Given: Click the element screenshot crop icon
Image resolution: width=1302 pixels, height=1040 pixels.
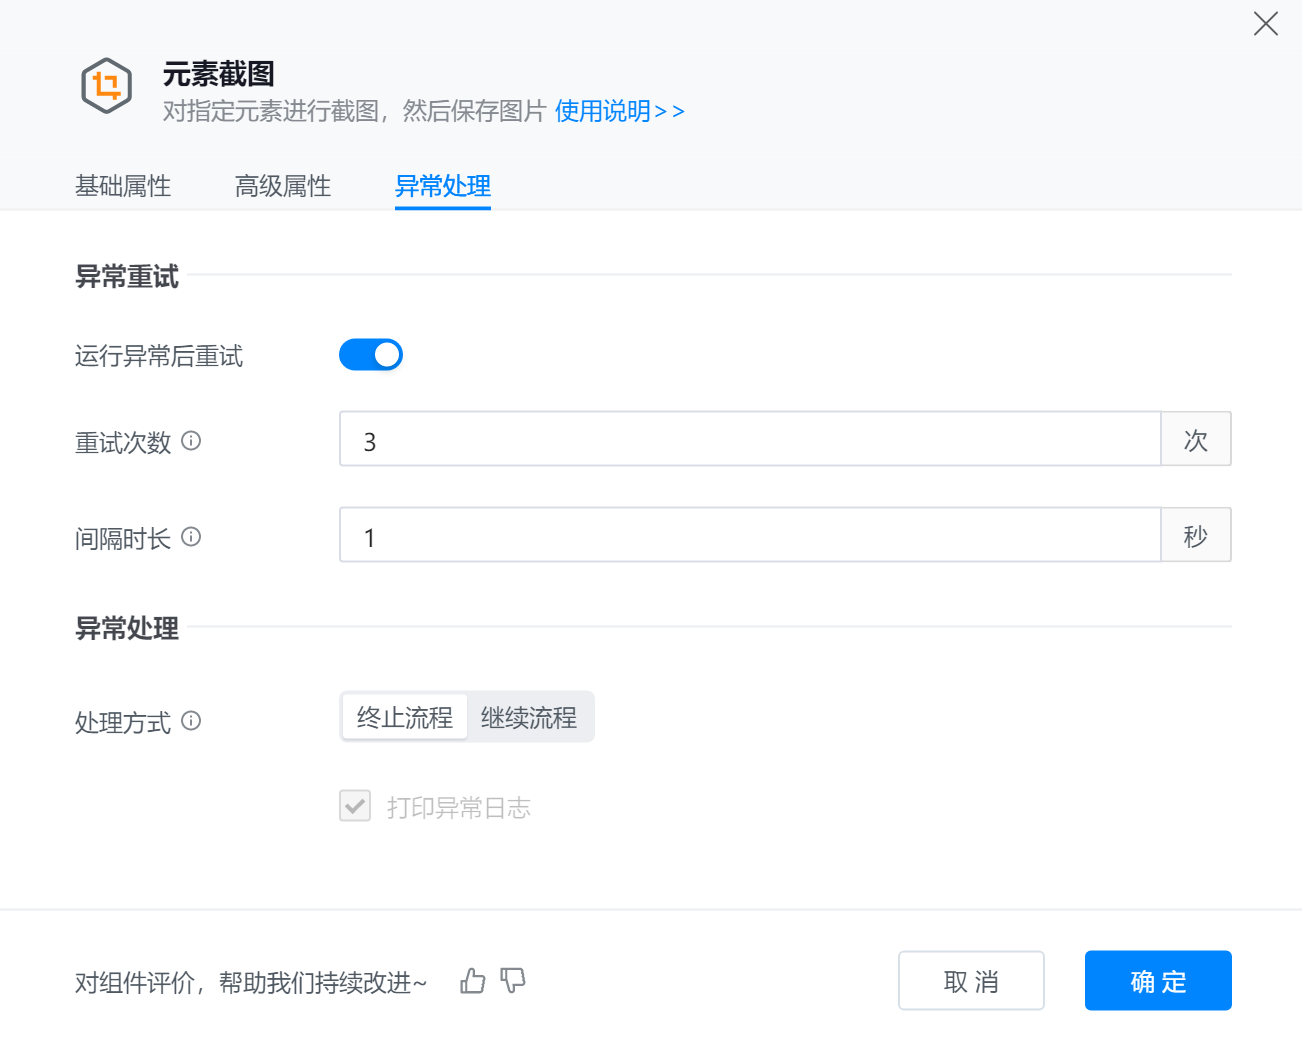Looking at the screenshot, I should tap(106, 86).
